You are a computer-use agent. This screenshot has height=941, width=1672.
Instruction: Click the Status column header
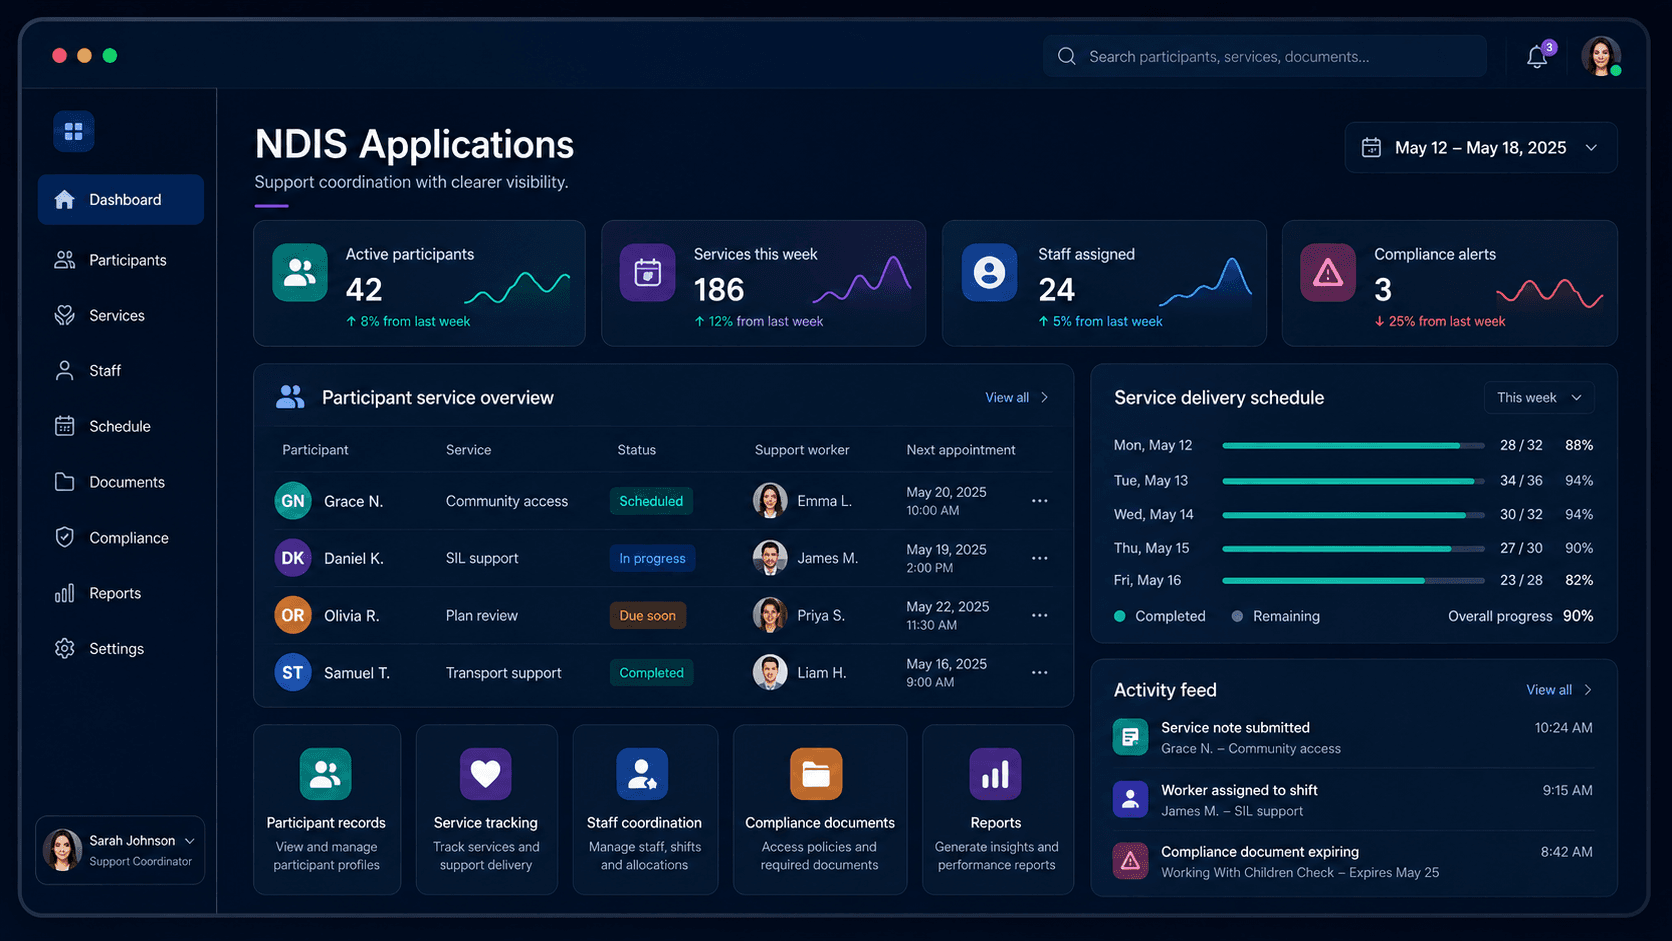tap(637, 450)
